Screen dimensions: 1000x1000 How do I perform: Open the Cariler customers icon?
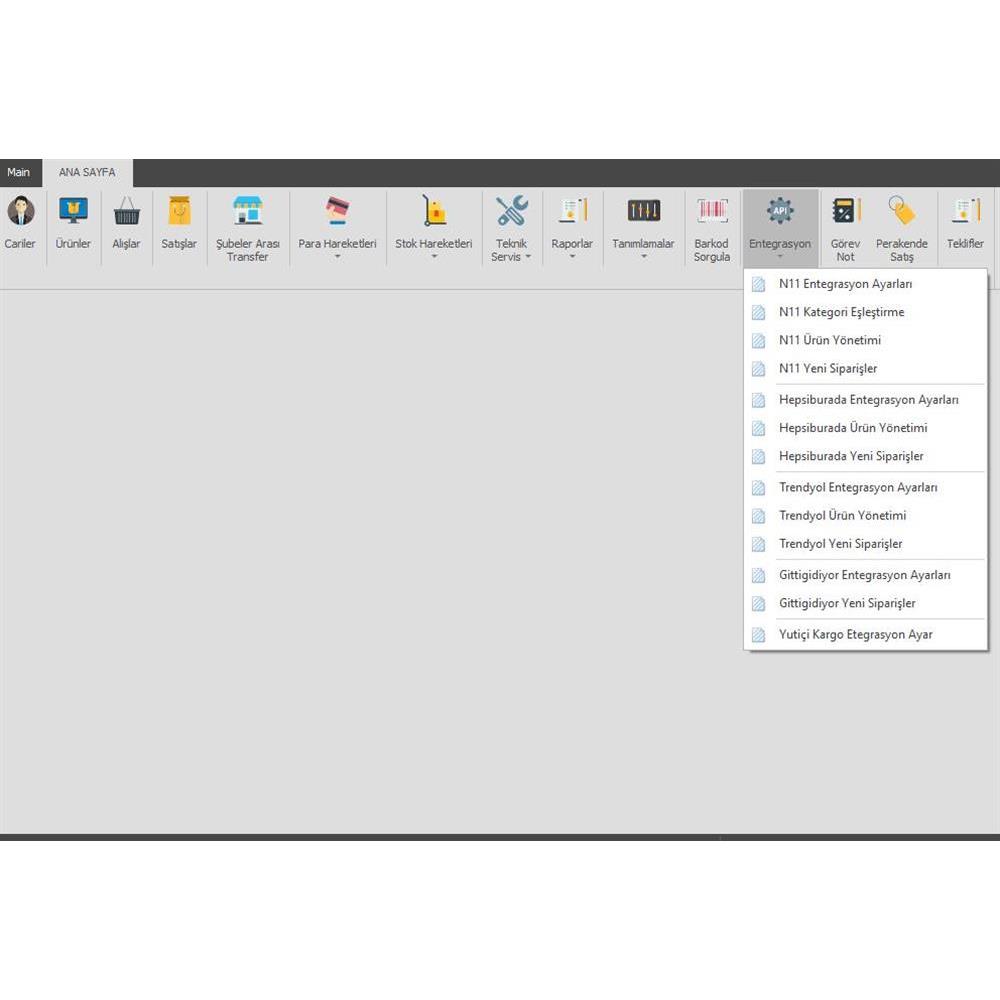[20, 212]
